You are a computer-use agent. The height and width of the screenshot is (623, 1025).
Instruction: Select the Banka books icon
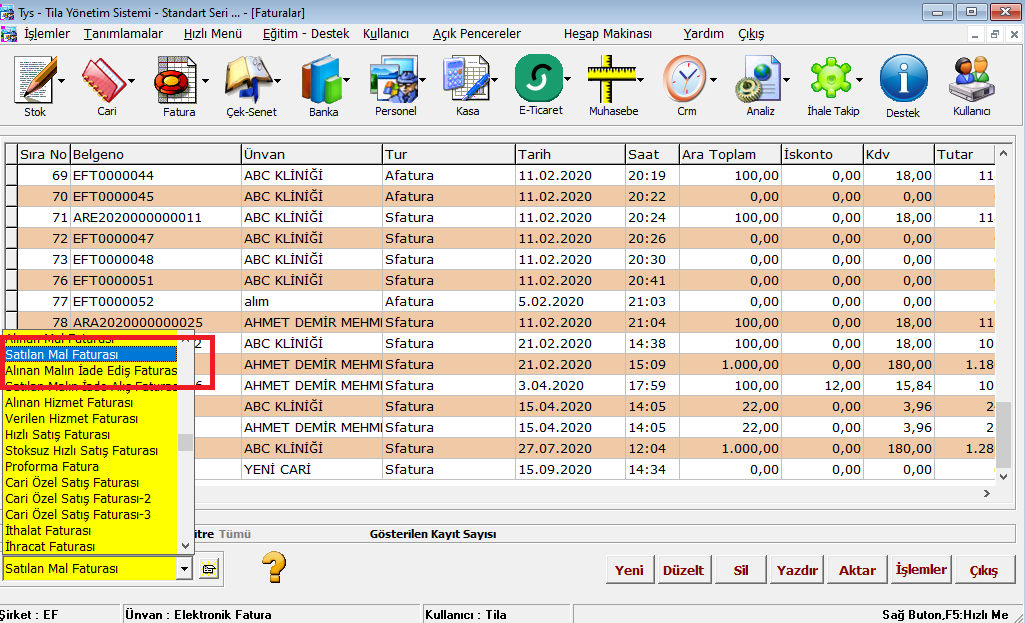[322, 83]
